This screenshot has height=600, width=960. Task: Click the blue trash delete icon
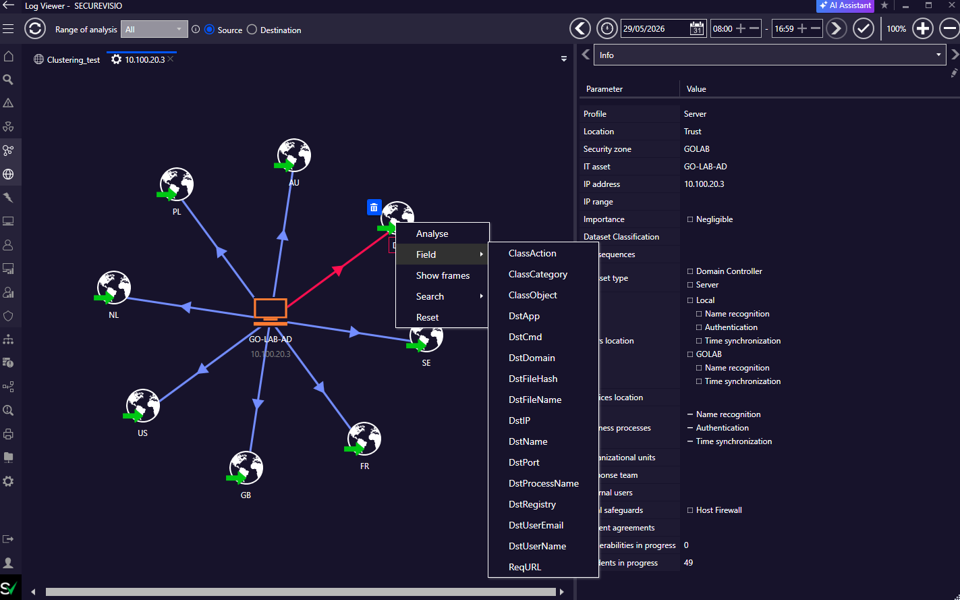pyautogui.click(x=374, y=208)
